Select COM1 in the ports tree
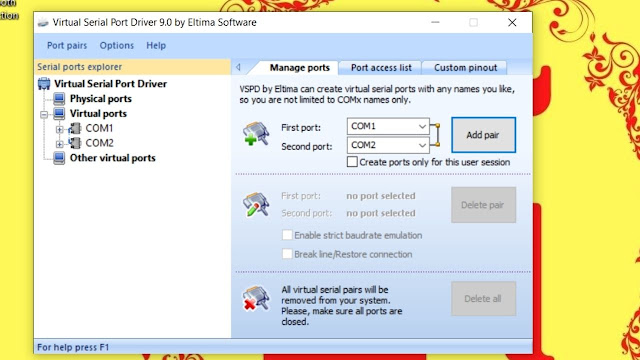 pos(99,129)
